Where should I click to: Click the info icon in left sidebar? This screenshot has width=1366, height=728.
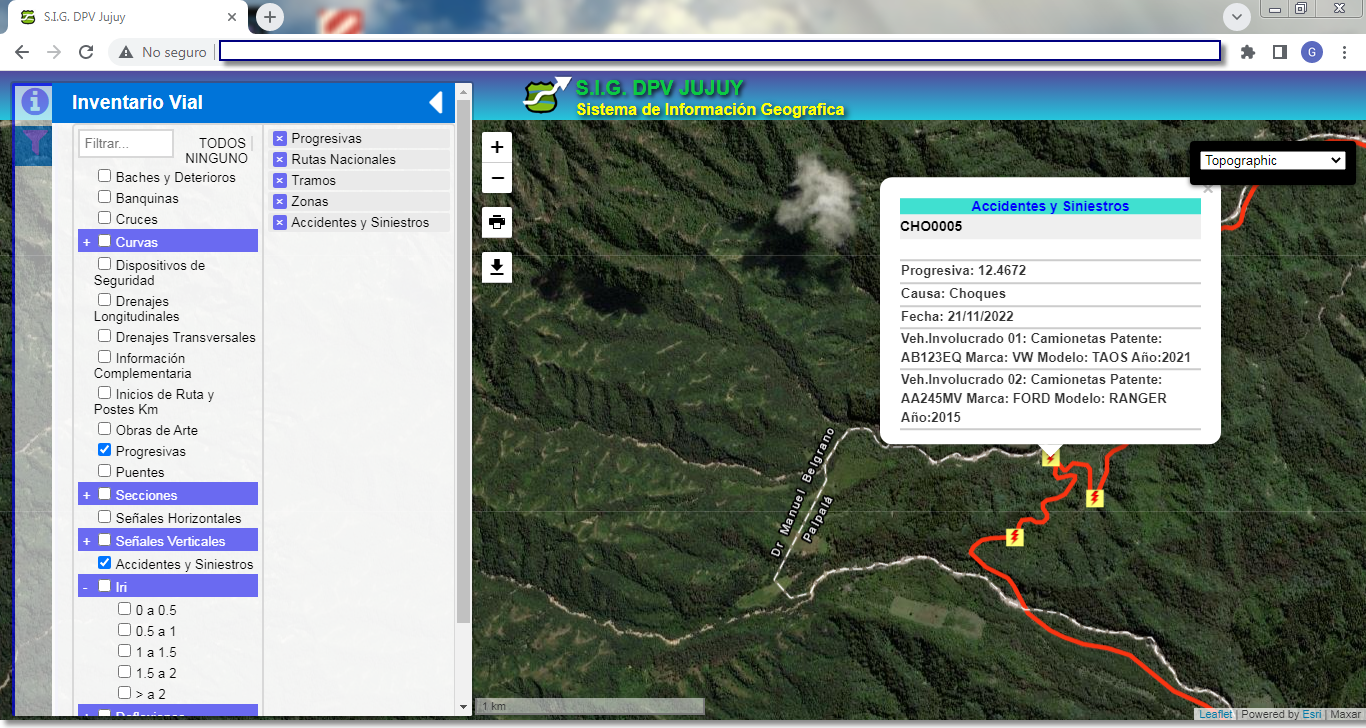click(x=35, y=101)
